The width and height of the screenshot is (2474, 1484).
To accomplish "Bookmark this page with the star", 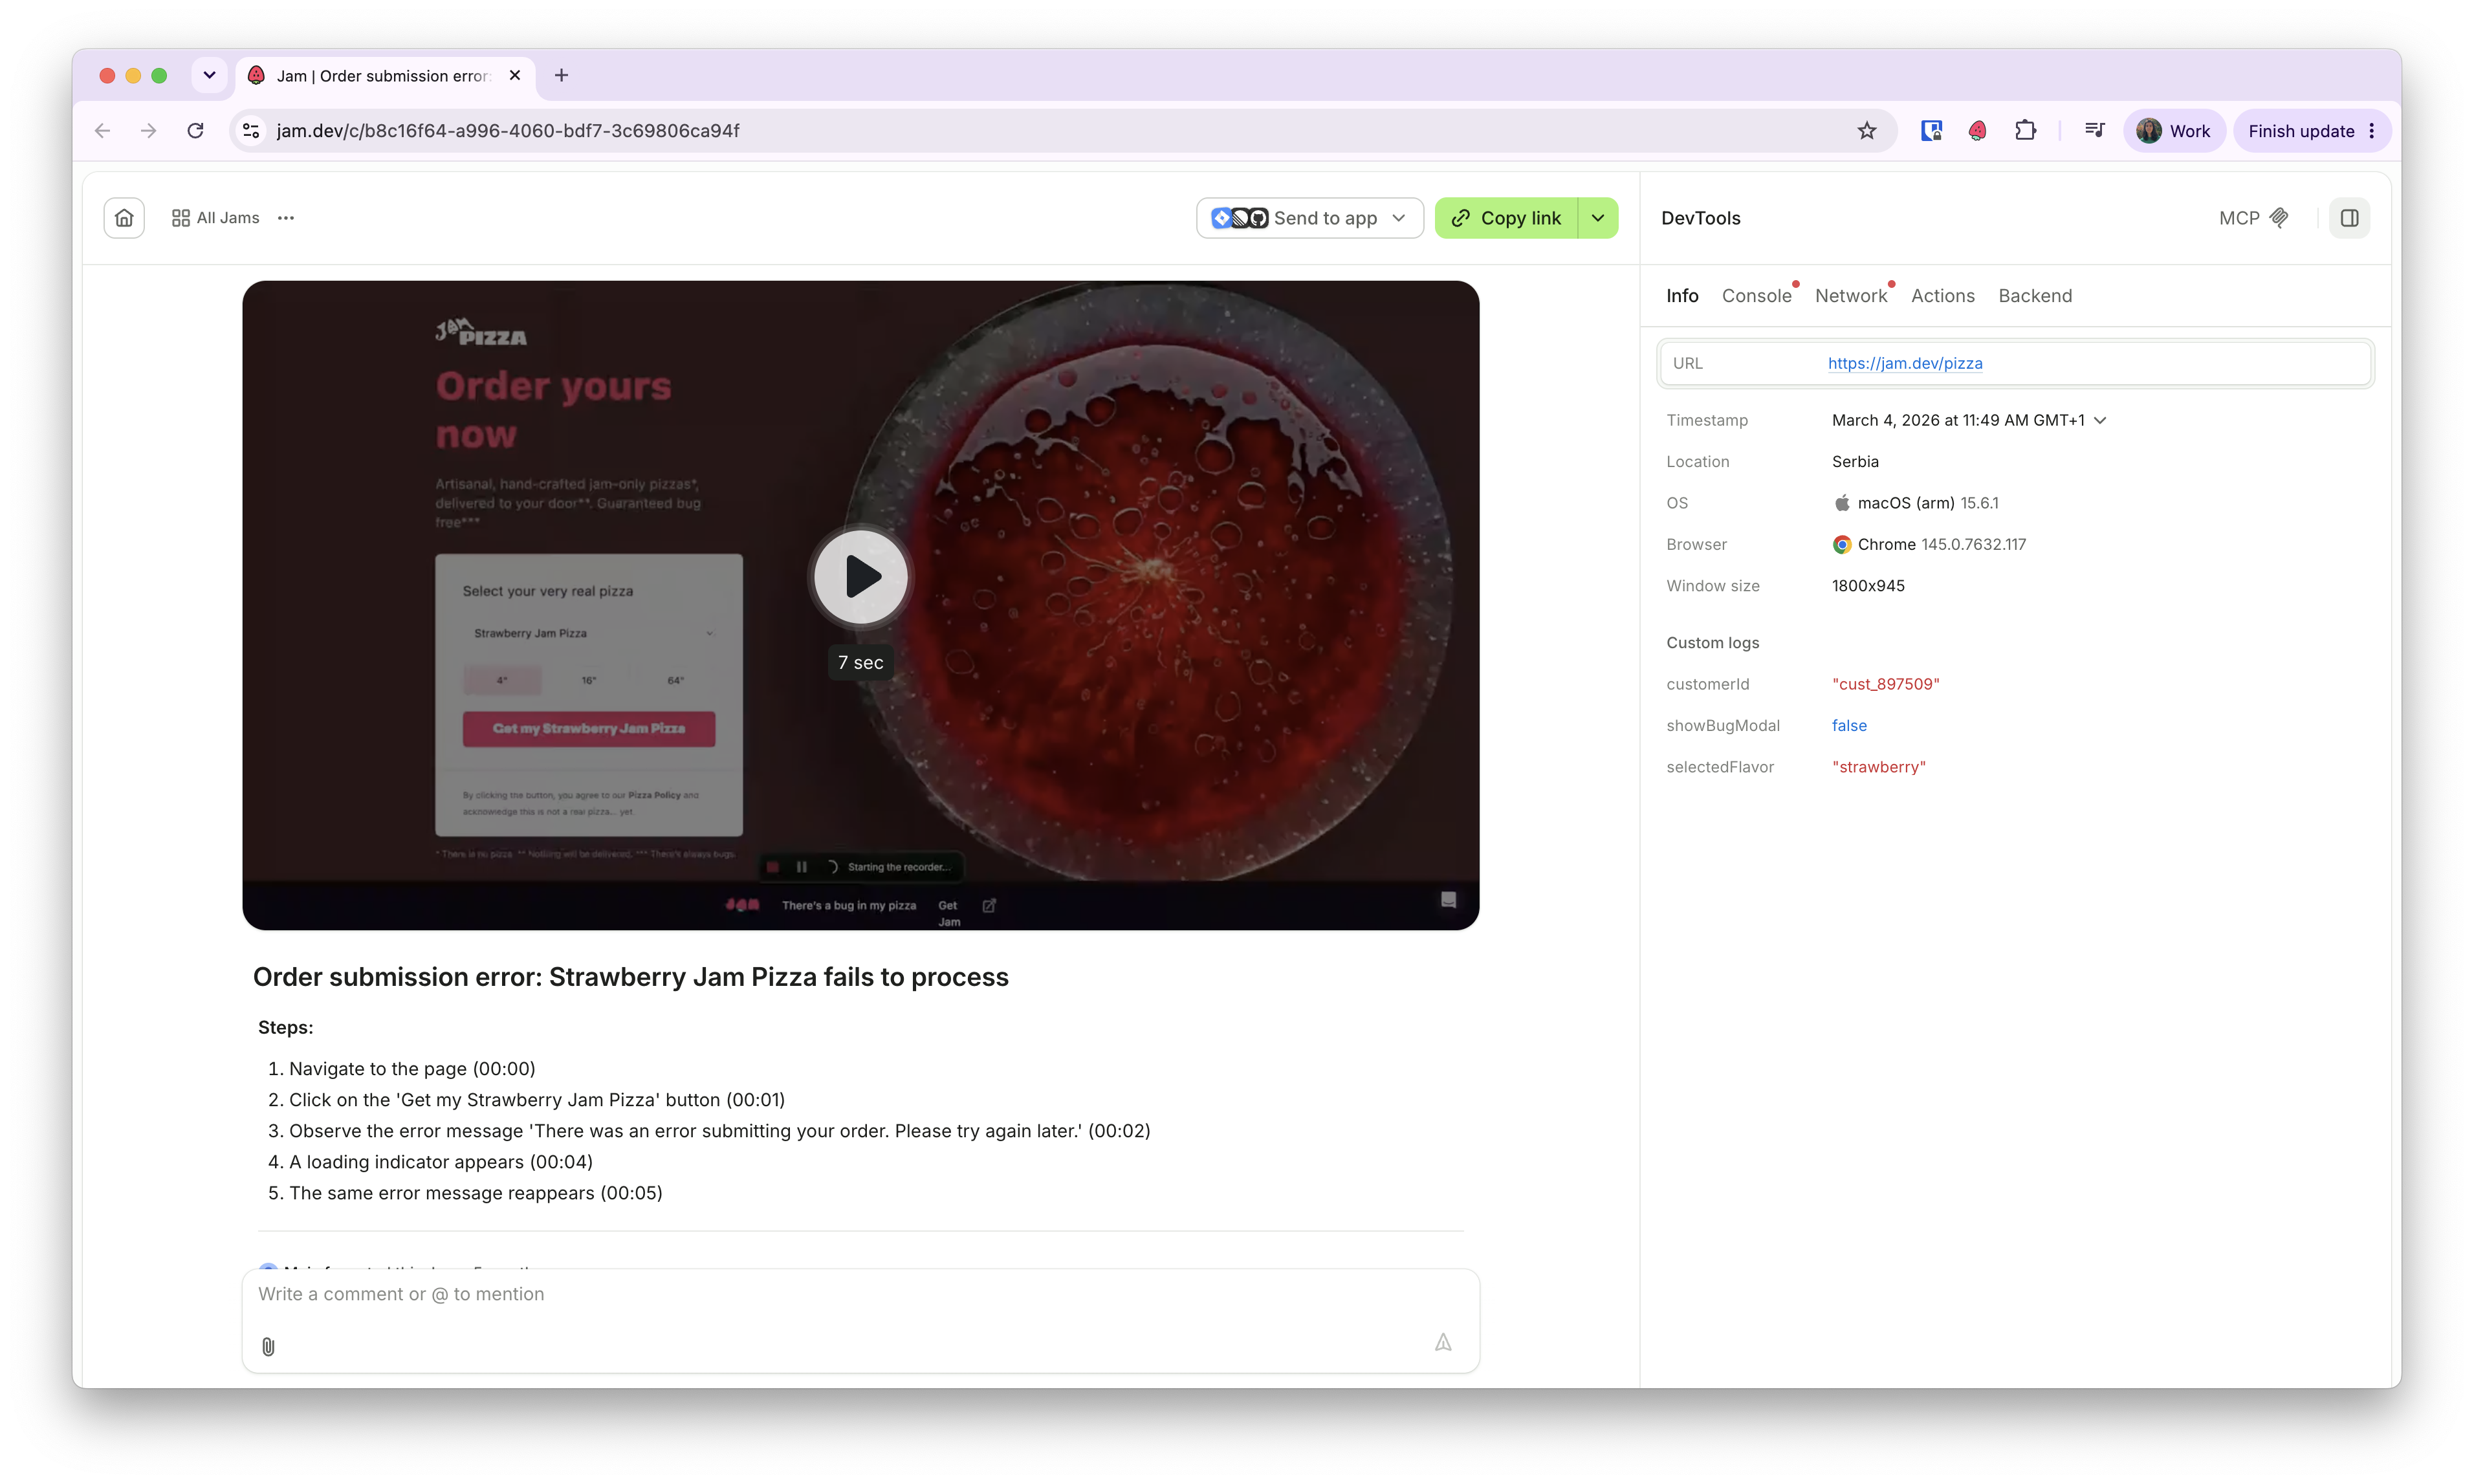I will (x=1866, y=131).
